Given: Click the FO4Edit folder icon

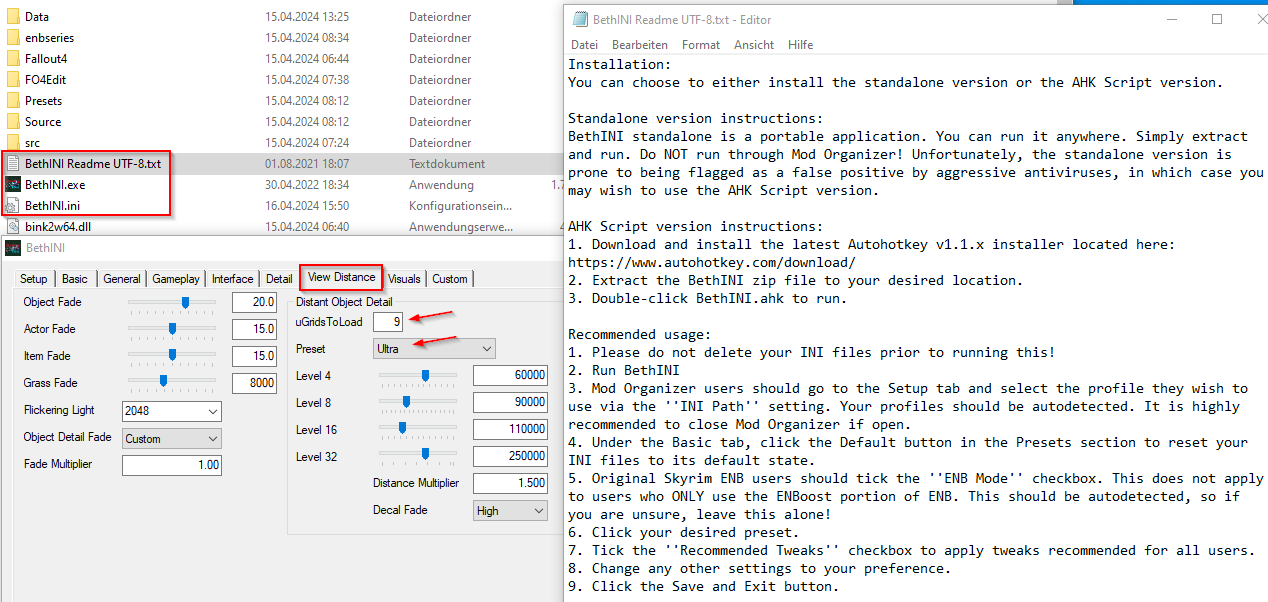Looking at the screenshot, I should tap(13, 80).
